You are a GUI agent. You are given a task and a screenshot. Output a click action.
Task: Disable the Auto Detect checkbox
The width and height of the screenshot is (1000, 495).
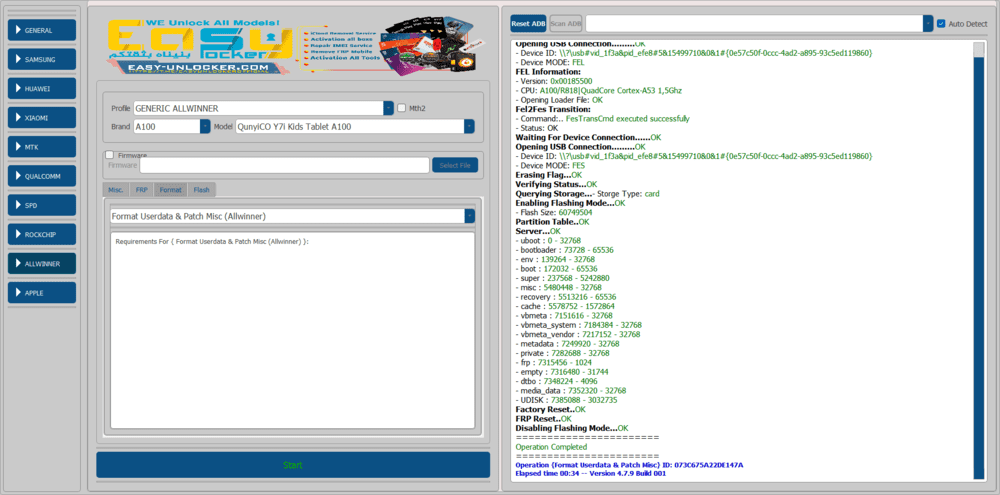click(941, 24)
